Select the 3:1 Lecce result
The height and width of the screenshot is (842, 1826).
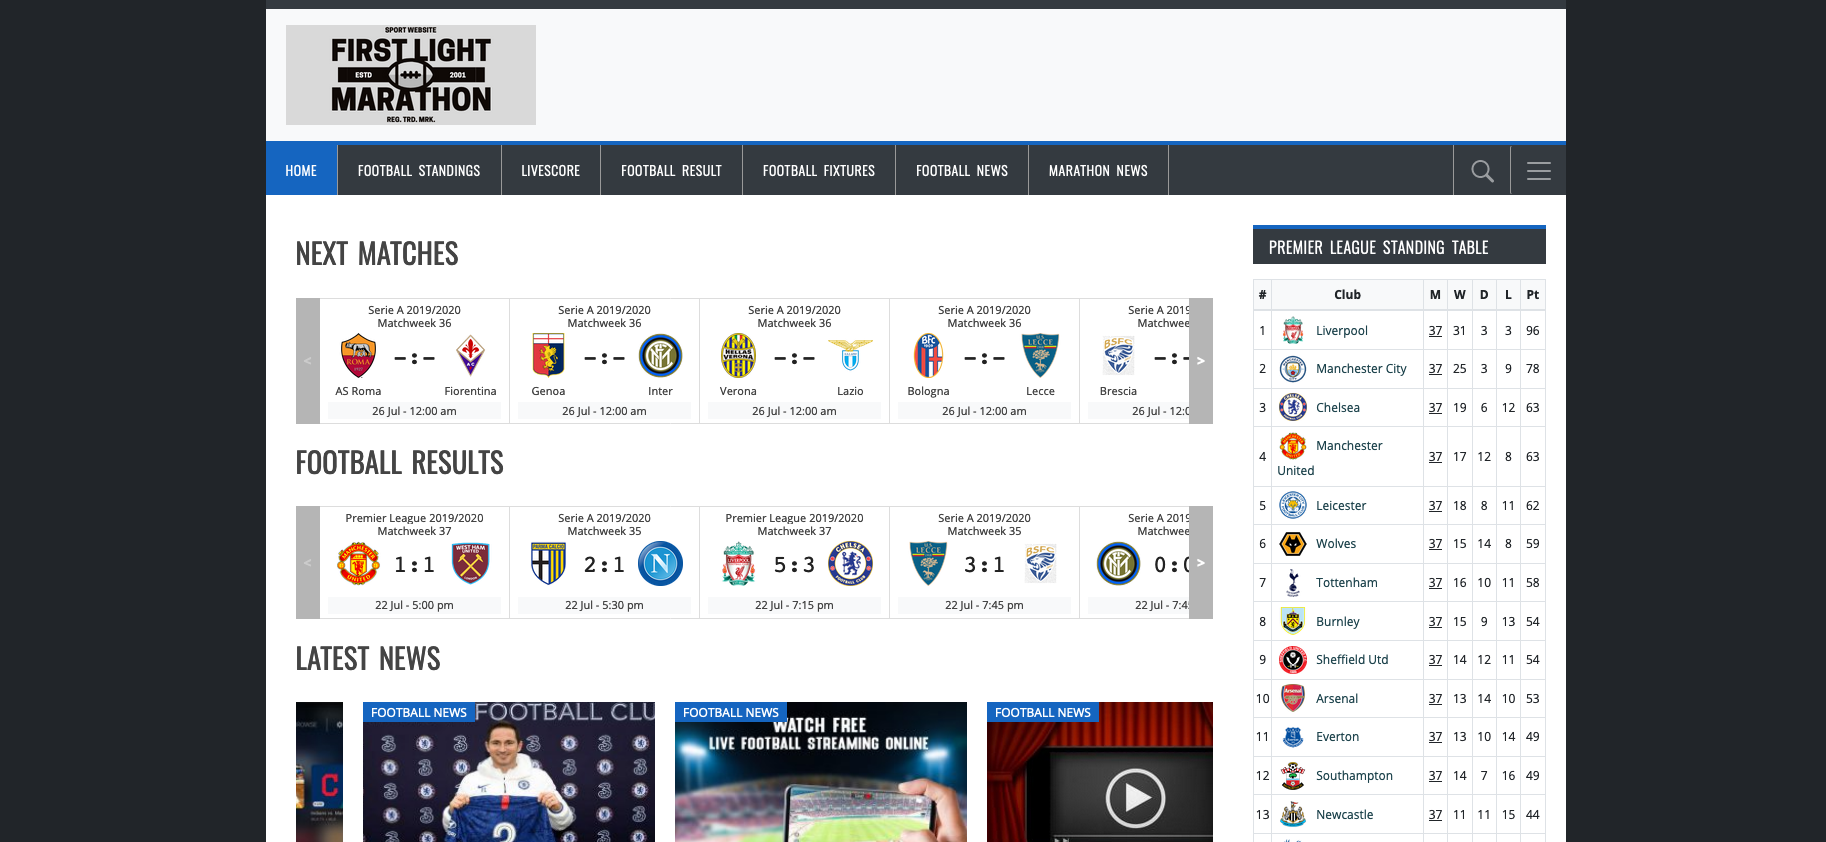984,565
